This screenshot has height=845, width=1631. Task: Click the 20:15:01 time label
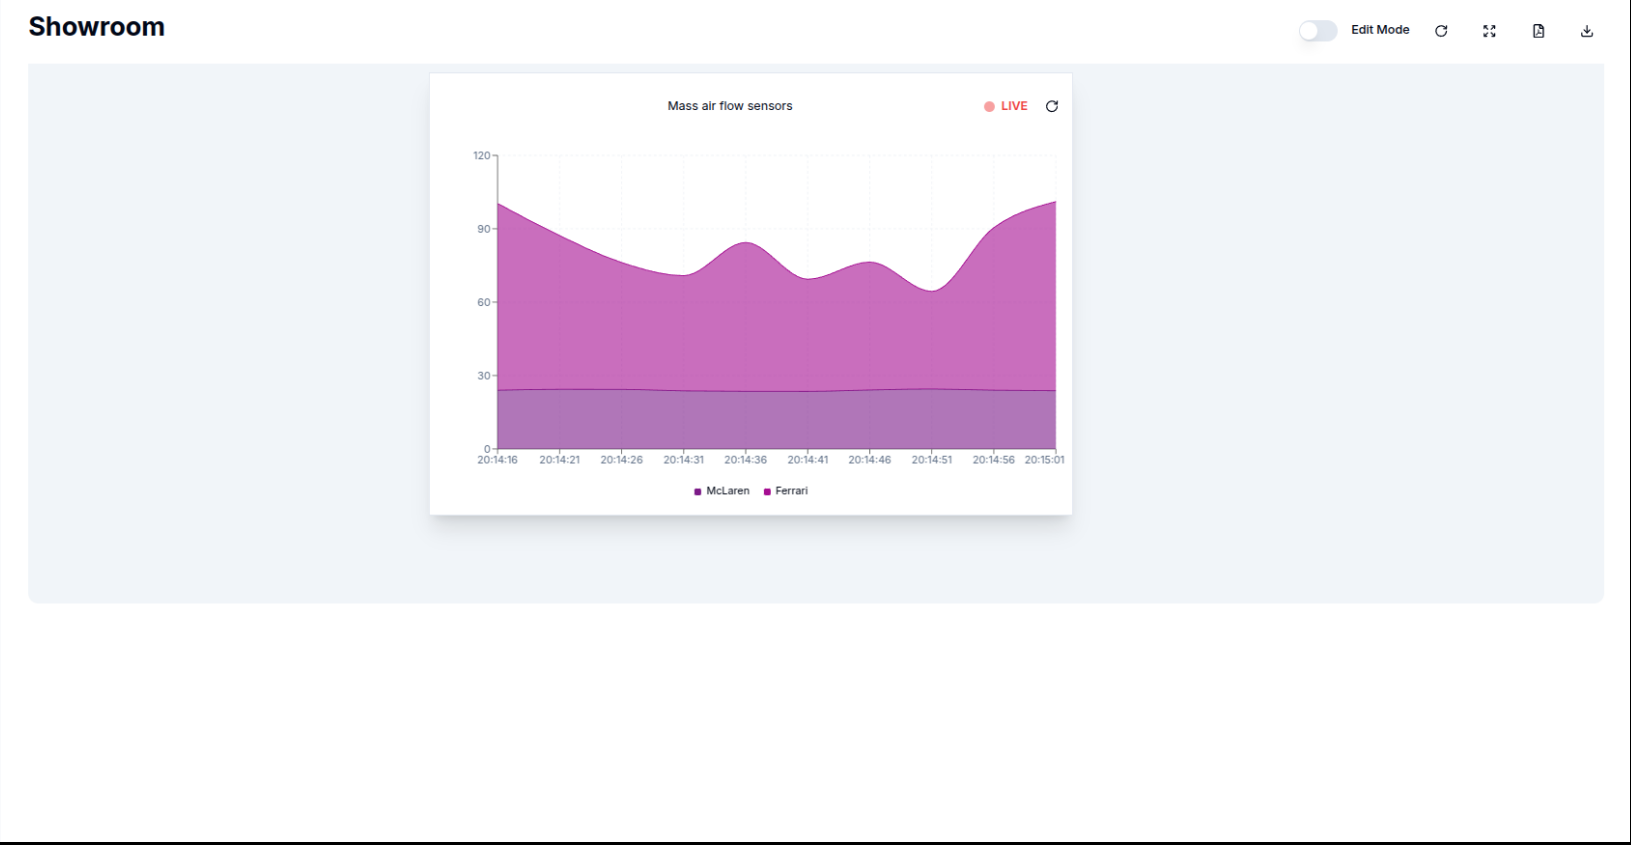[x=1044, y=460]
